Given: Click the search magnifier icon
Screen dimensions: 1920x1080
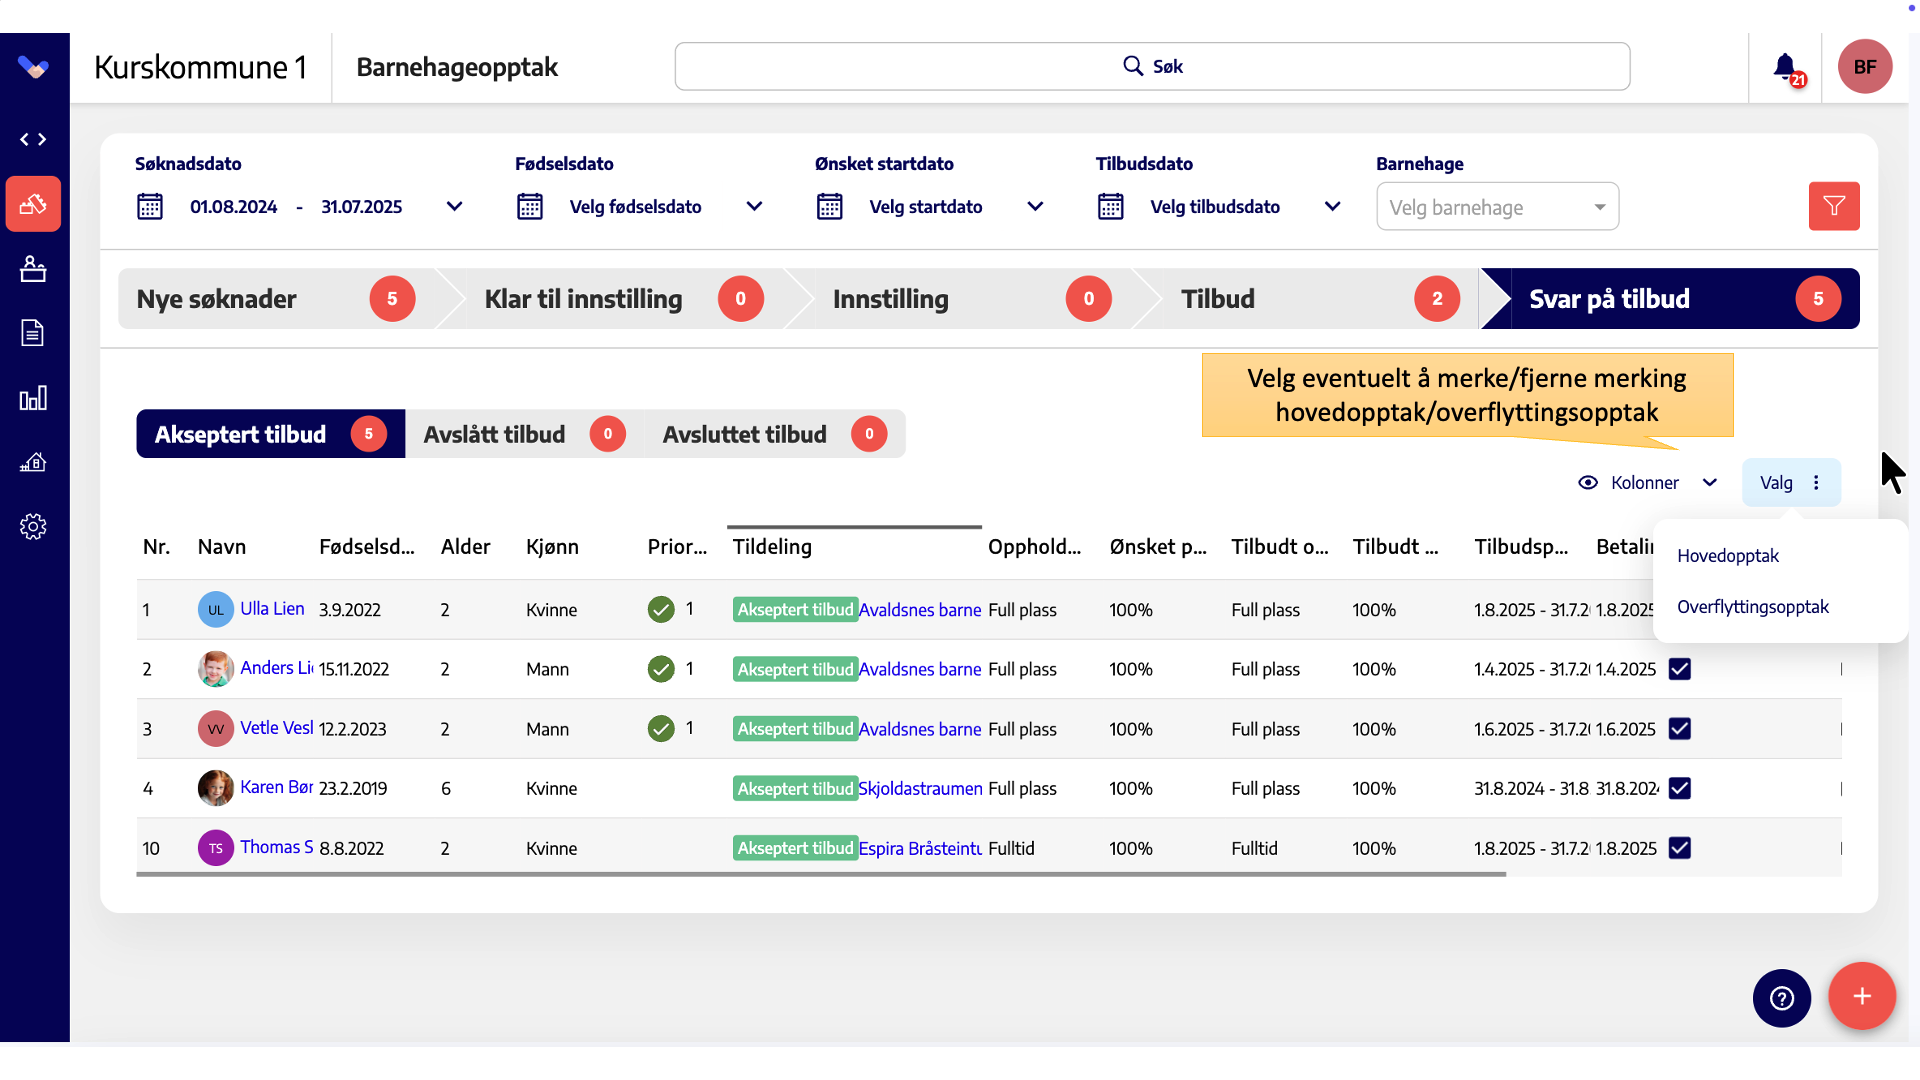Looking at the screenshot, I should (1133, 66).
